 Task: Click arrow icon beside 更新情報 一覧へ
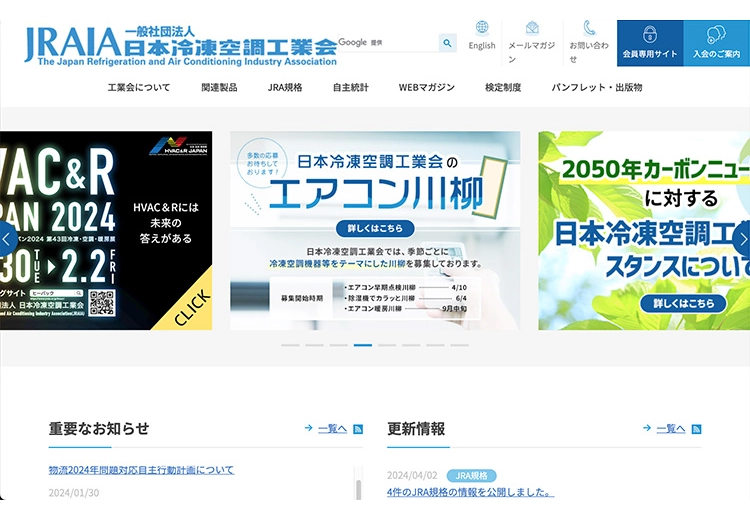tap(647, 428)
